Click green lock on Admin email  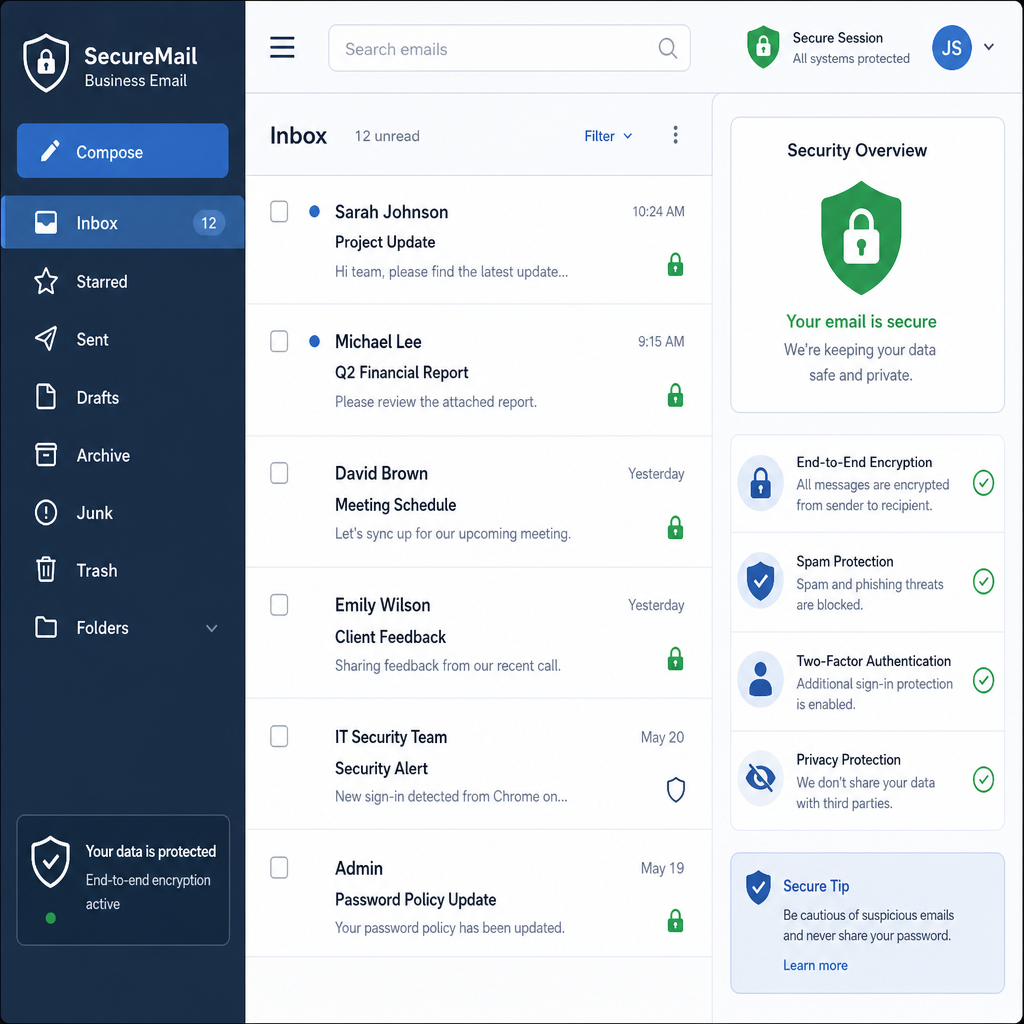[x=675, y=921]
